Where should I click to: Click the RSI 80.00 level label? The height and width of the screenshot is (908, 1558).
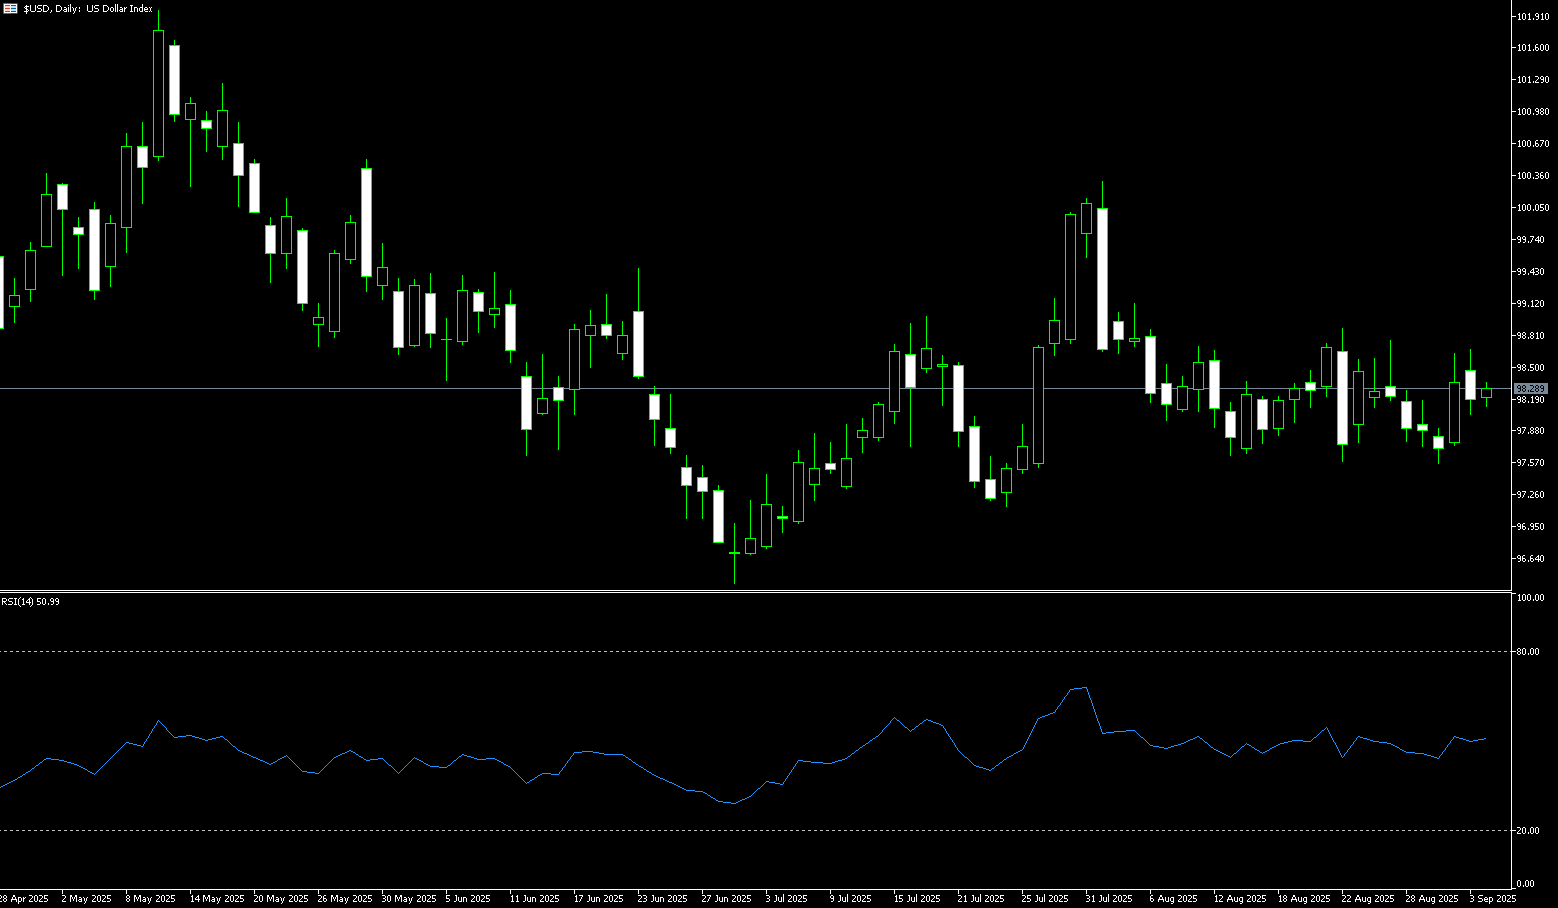[x=1527, y=652]
